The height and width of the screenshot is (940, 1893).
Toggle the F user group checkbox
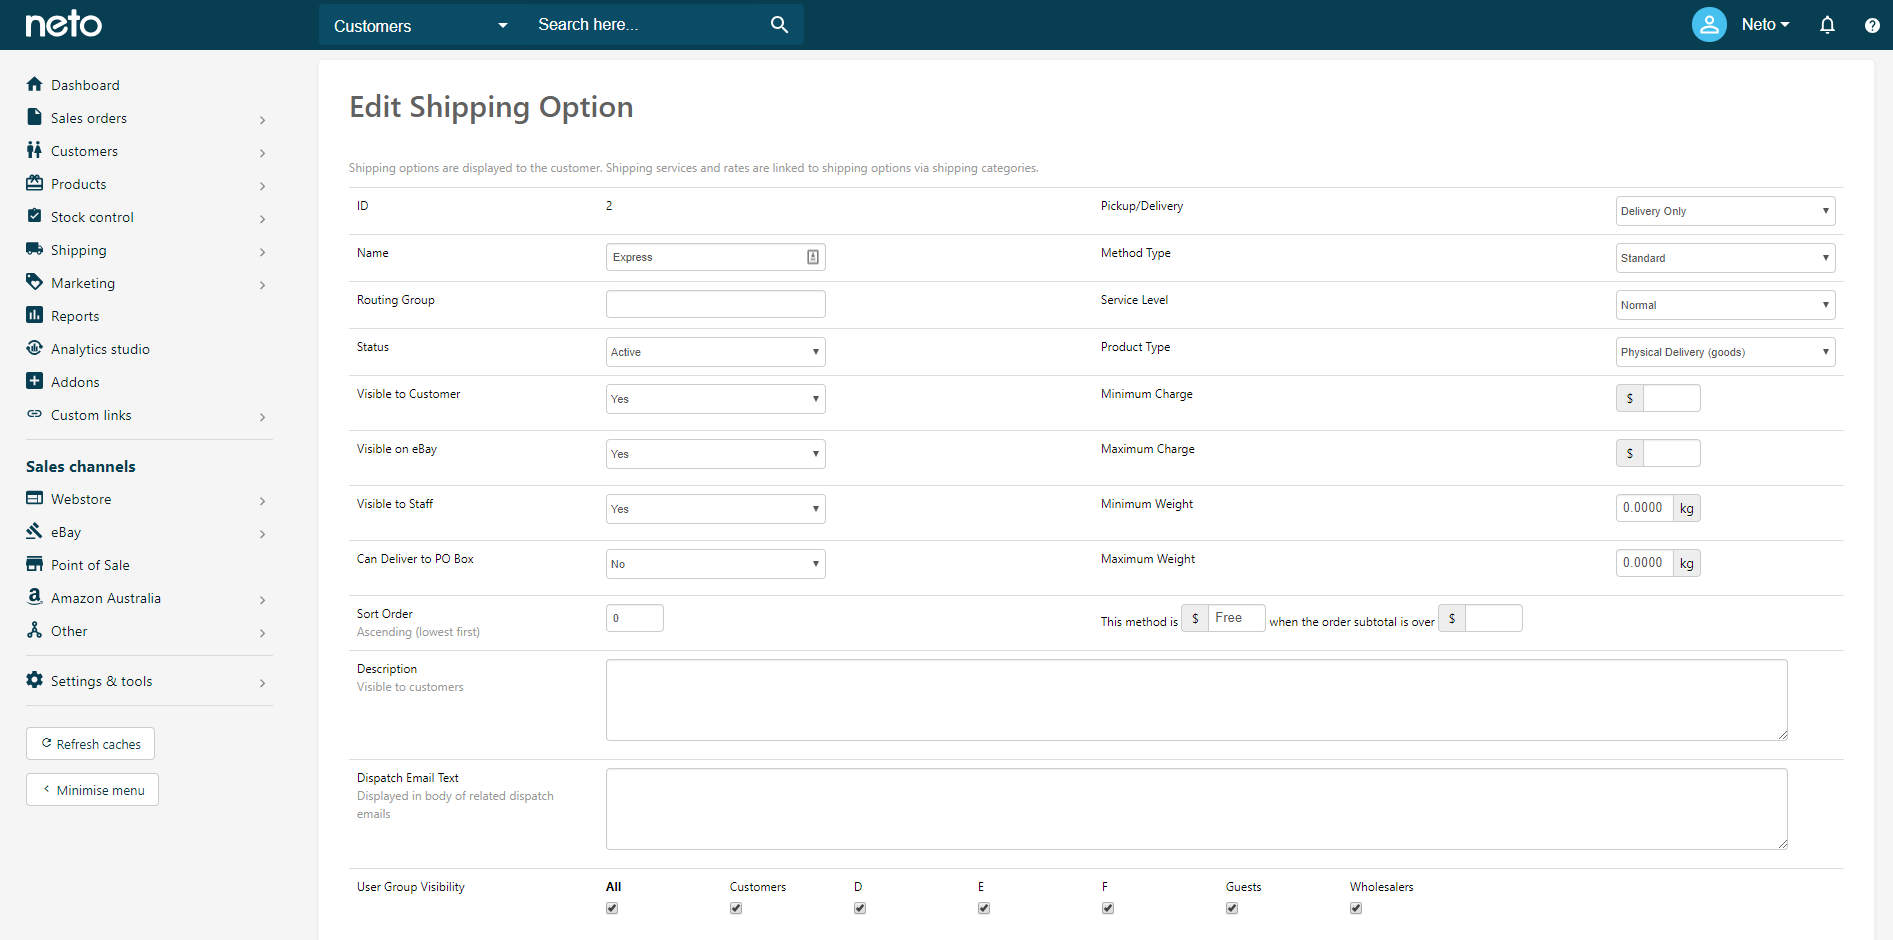click(x=1108, y=908)
